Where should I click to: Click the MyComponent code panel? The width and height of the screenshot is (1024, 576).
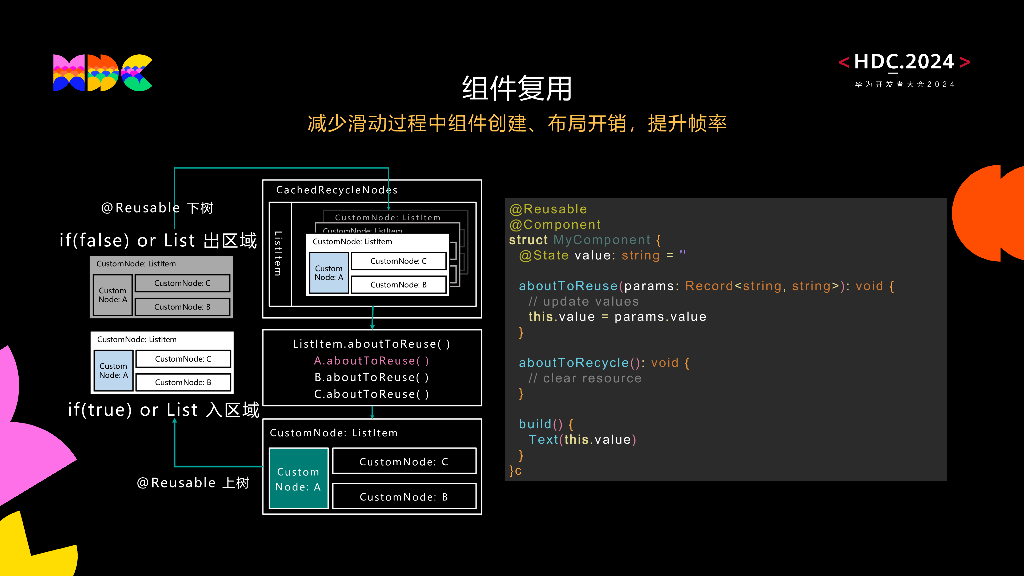[x=725, y=340]
